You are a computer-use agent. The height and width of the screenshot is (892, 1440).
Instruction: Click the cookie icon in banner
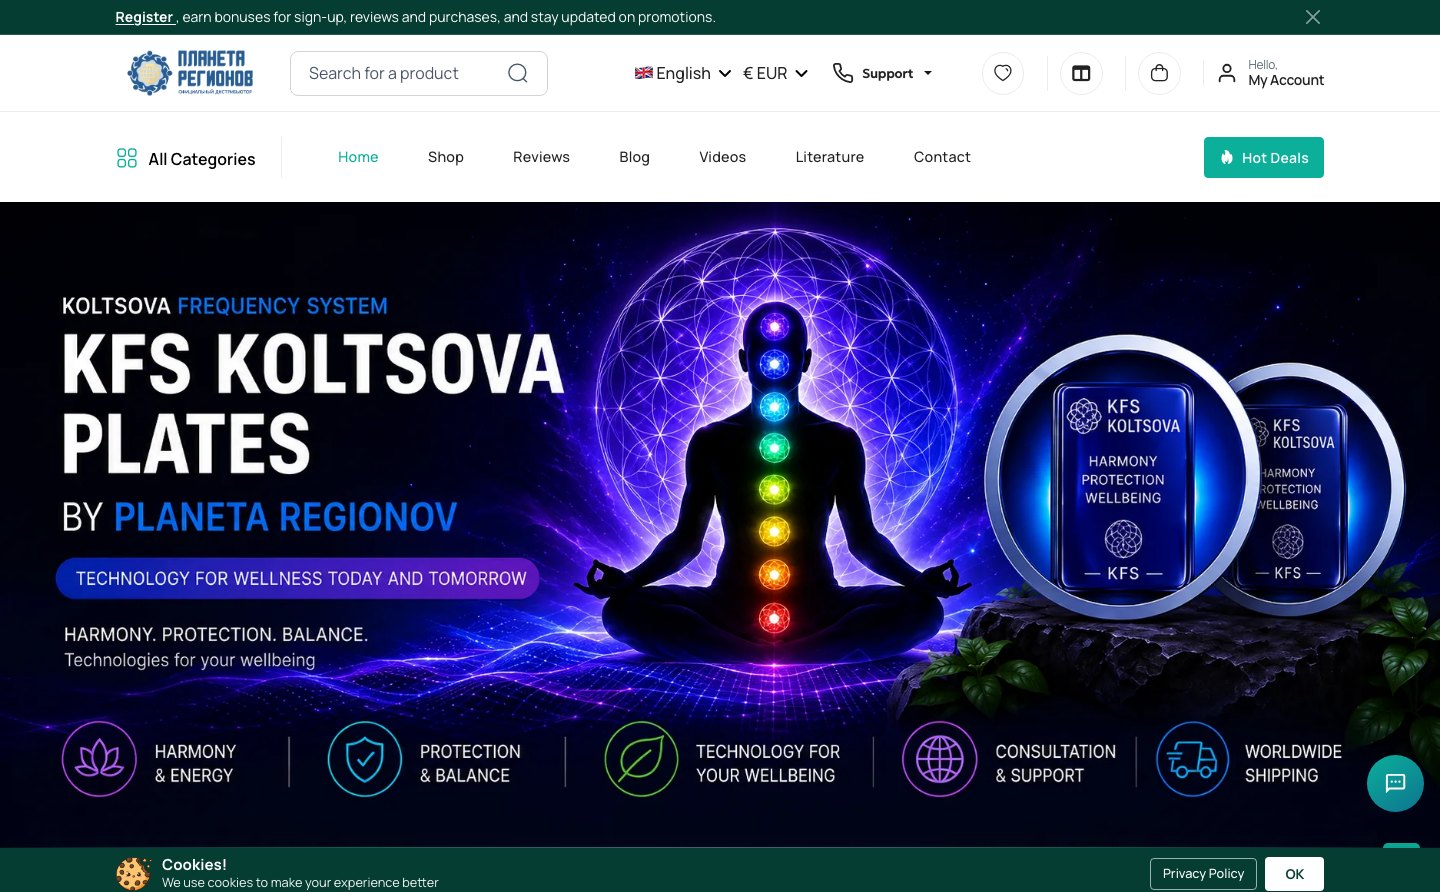pos(133,873)
